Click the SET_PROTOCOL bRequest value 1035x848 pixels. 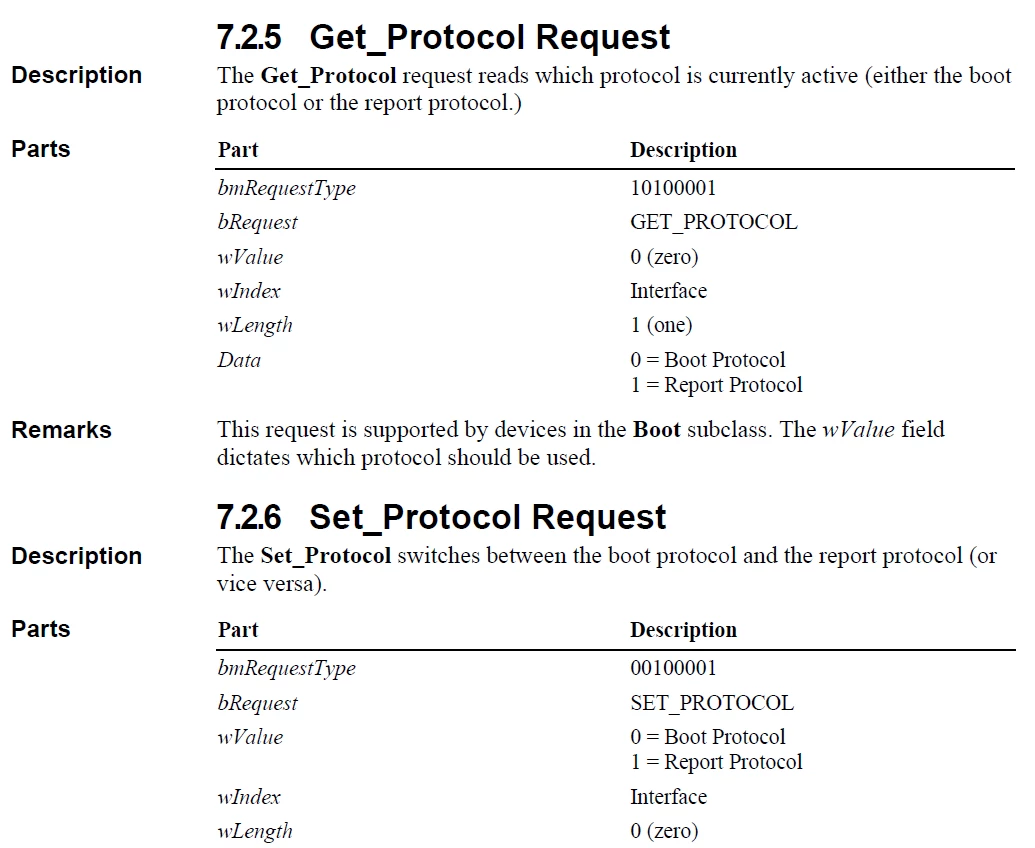point(712,703)
